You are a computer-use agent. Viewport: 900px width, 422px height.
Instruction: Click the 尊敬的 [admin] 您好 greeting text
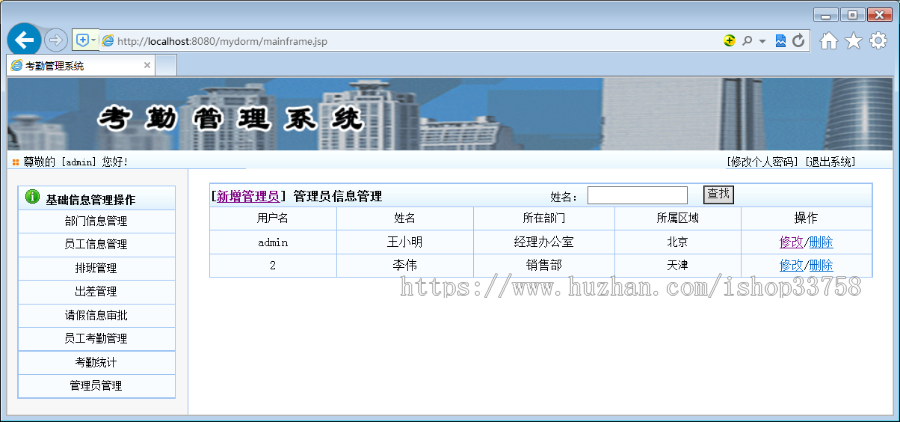(76, 162)
